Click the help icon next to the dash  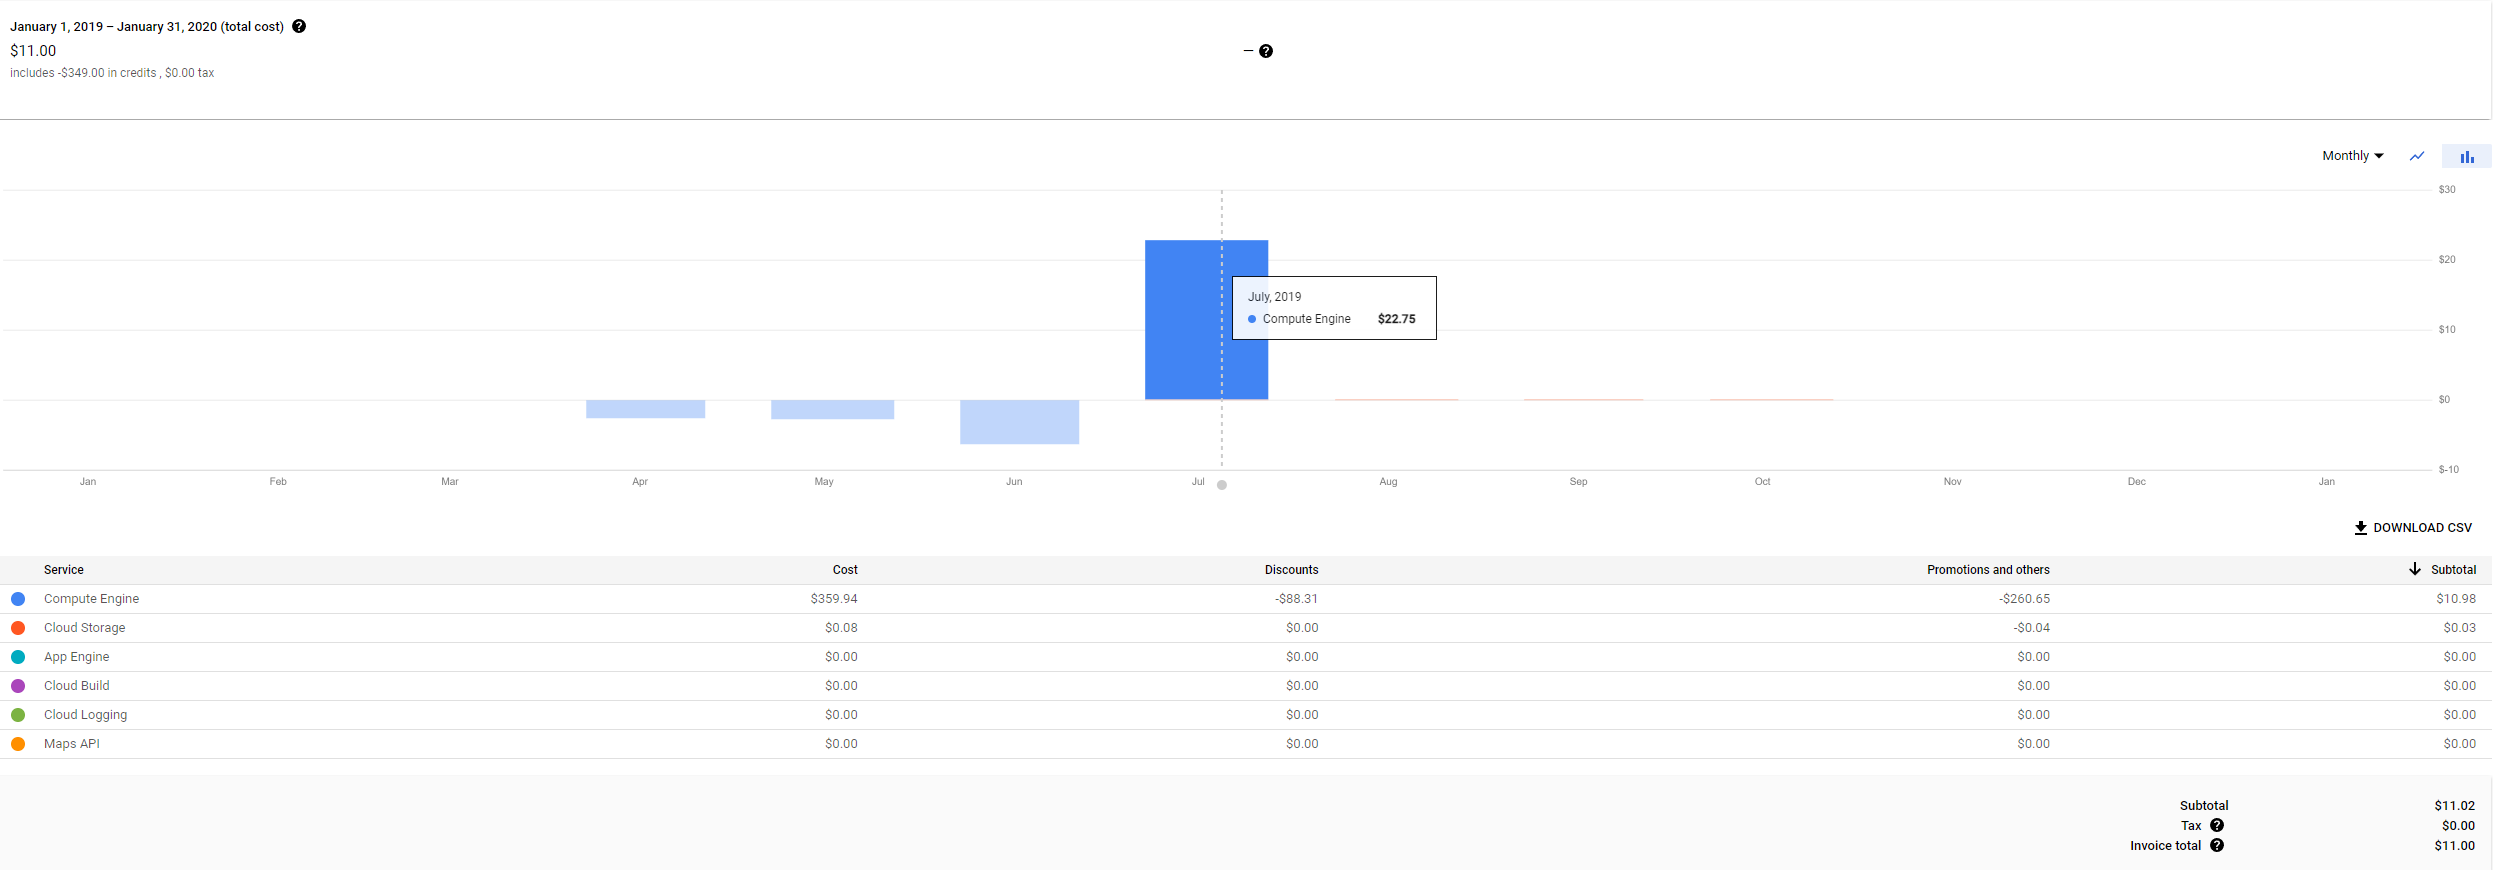[1266, 51]
